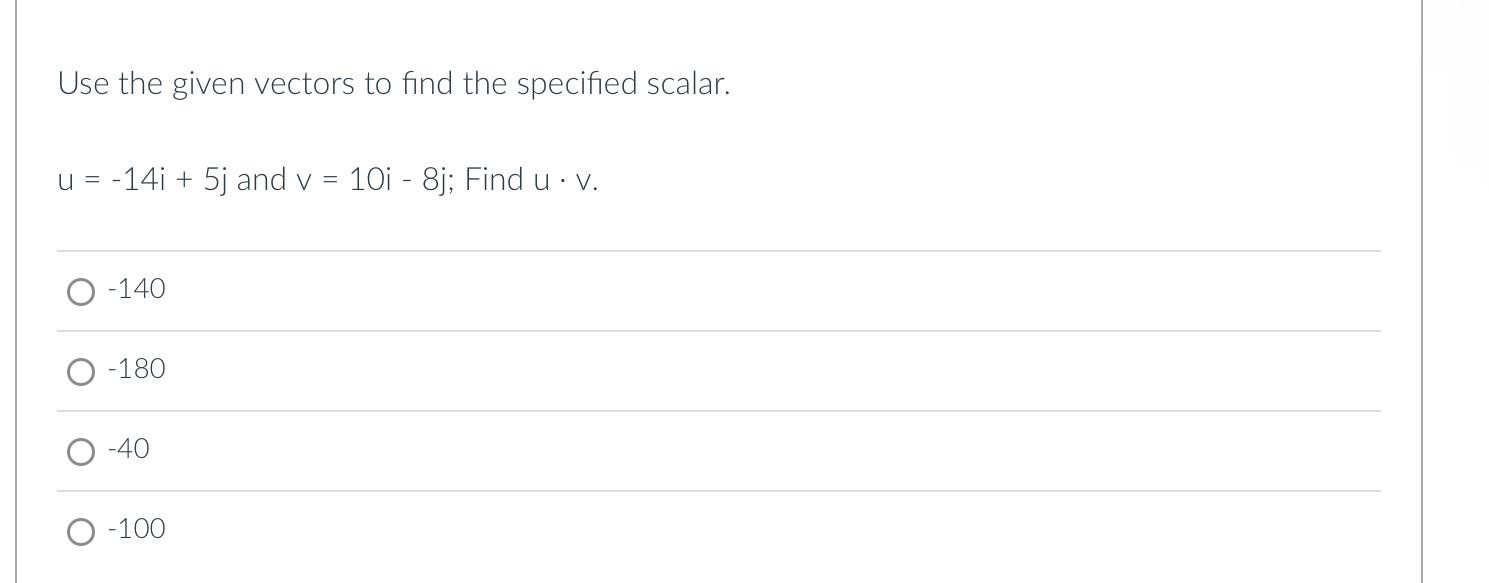The image size is (1489, 583).
Task: Select the -180 radio button
Action: tap(80, 372)
